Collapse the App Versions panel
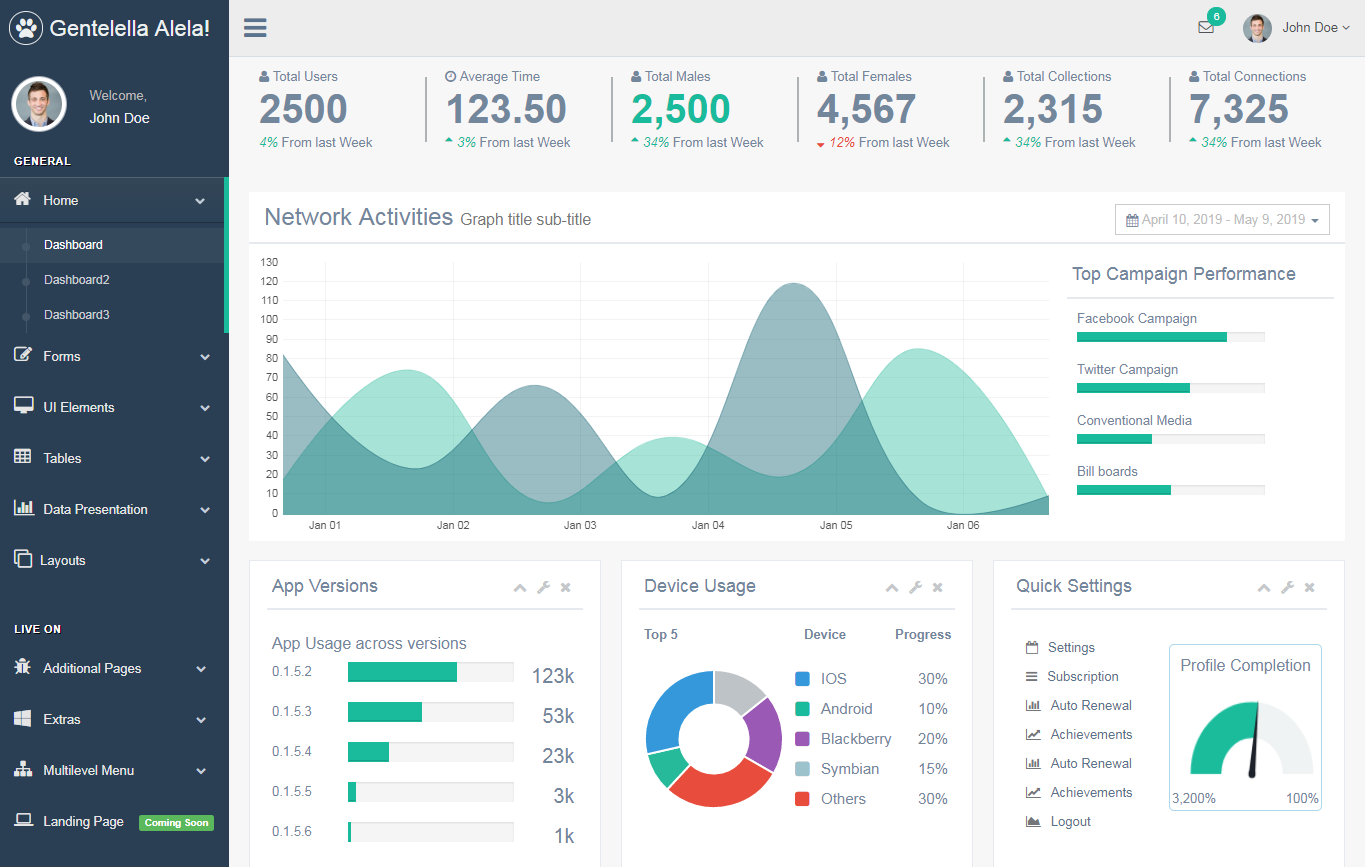The width and height of the screenshot is (1365, 867). [520, 588]
